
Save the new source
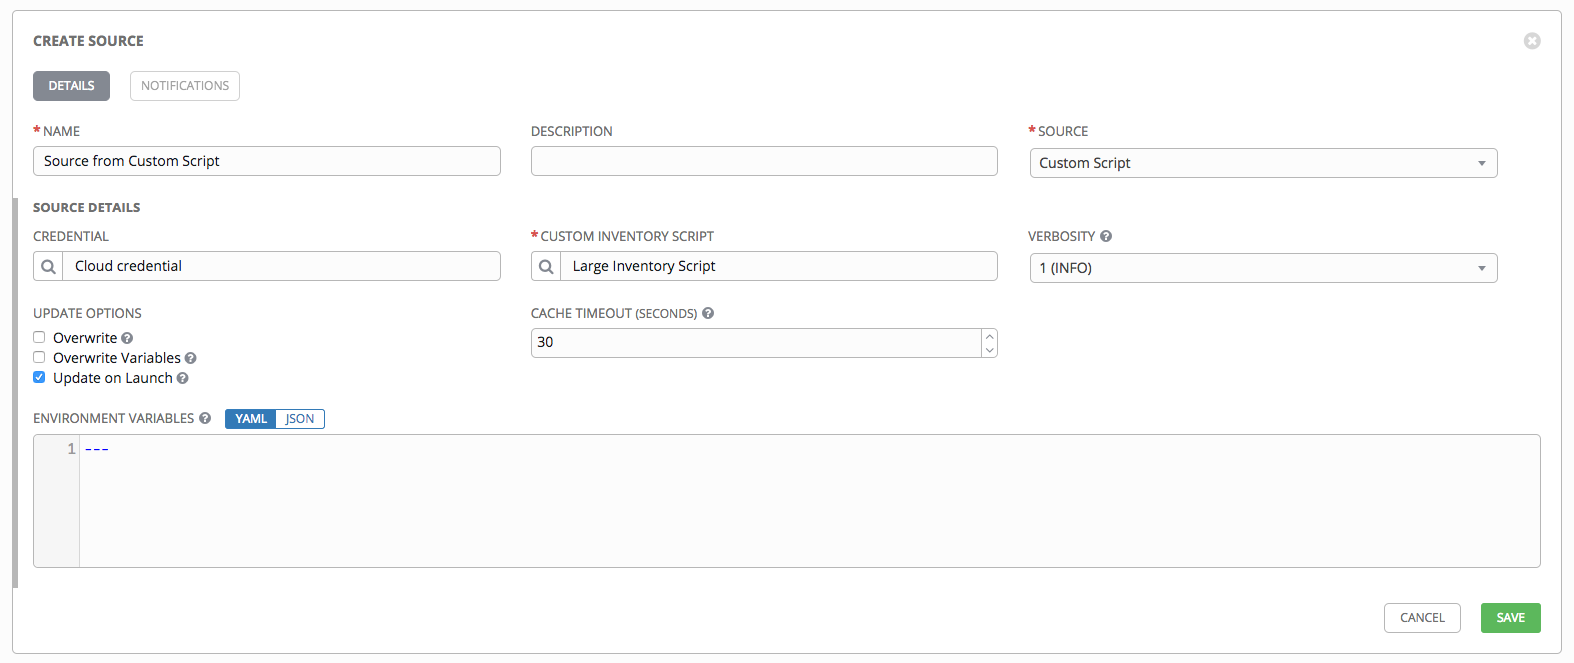pyautogui.click(x=1510, y=618)
